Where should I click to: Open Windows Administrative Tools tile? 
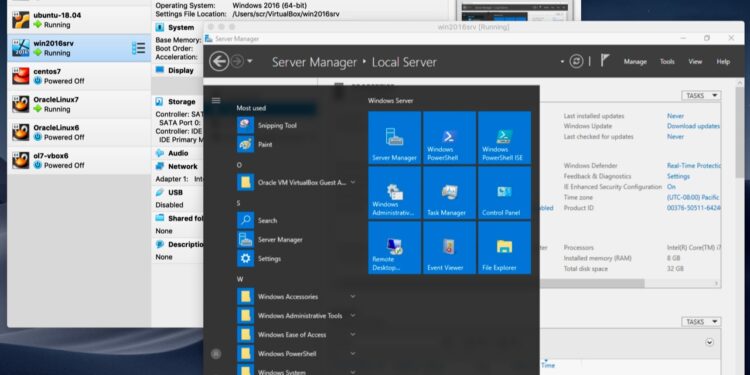pyautogui.click(x=395, y=193)
